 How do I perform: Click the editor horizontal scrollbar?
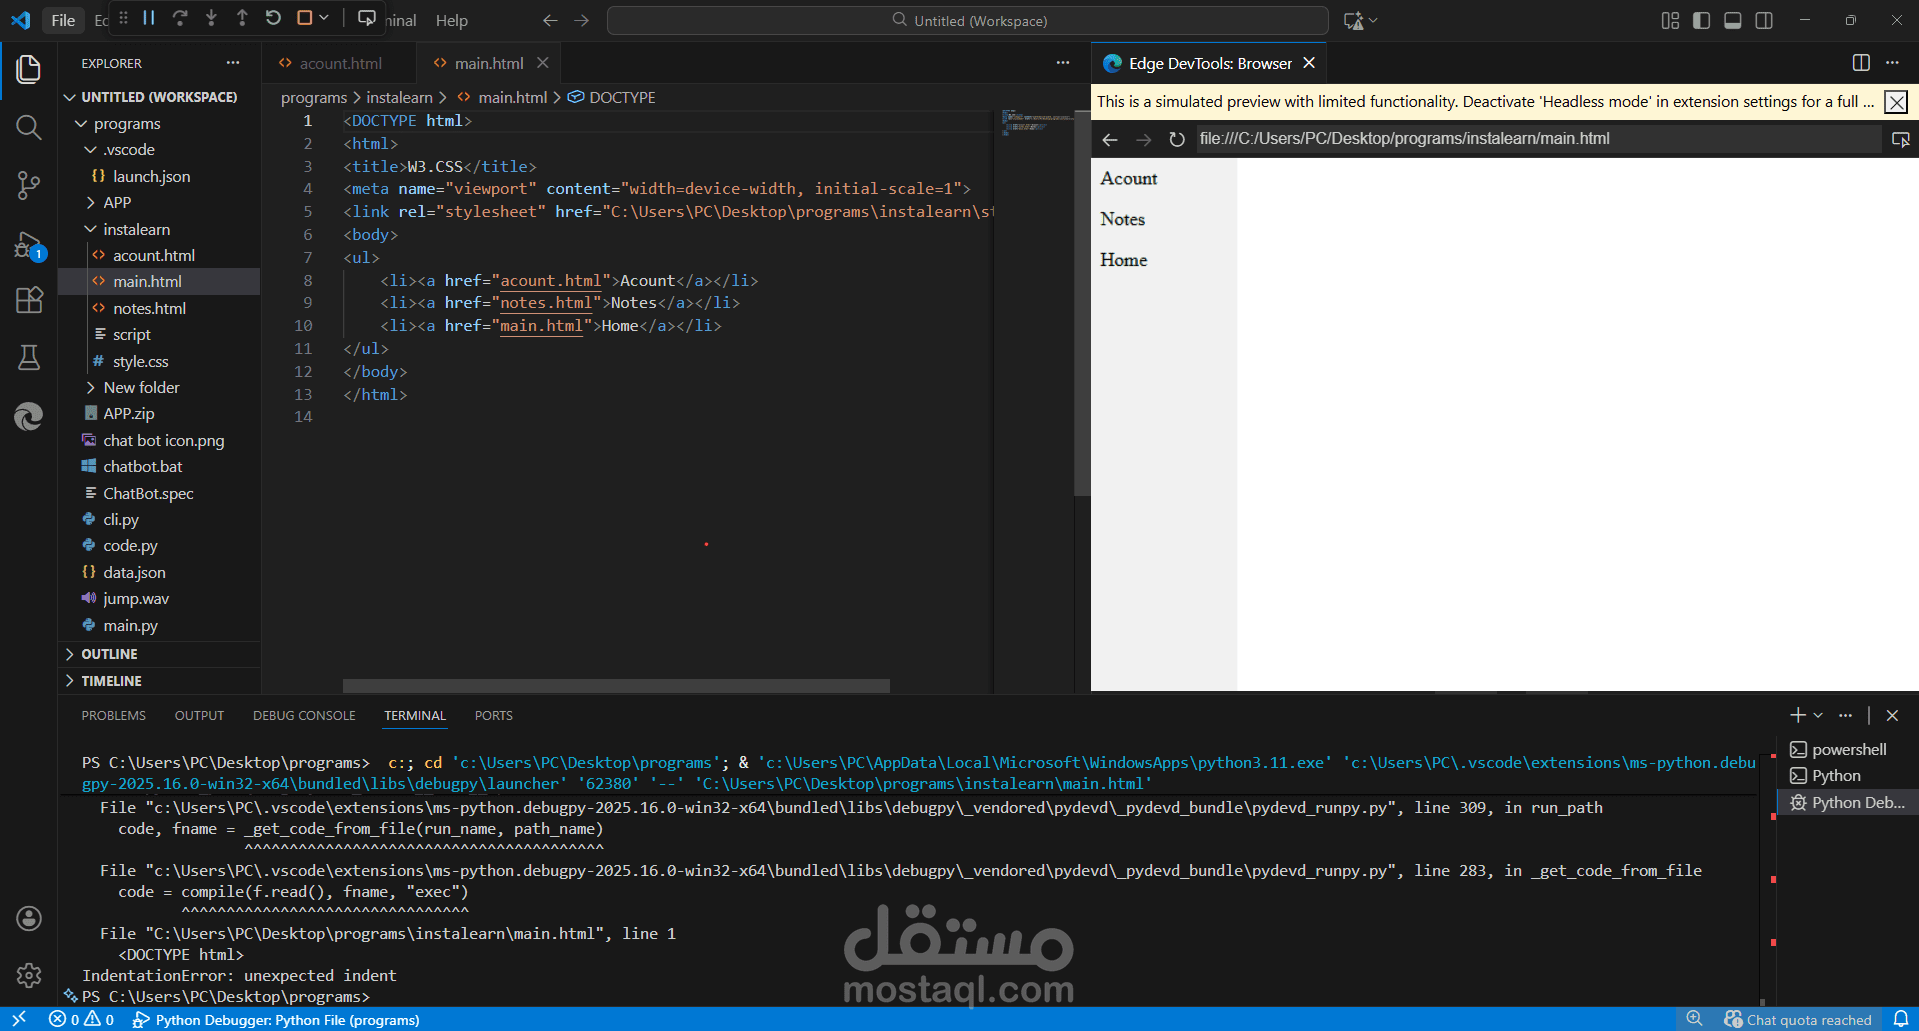point(616,686)
